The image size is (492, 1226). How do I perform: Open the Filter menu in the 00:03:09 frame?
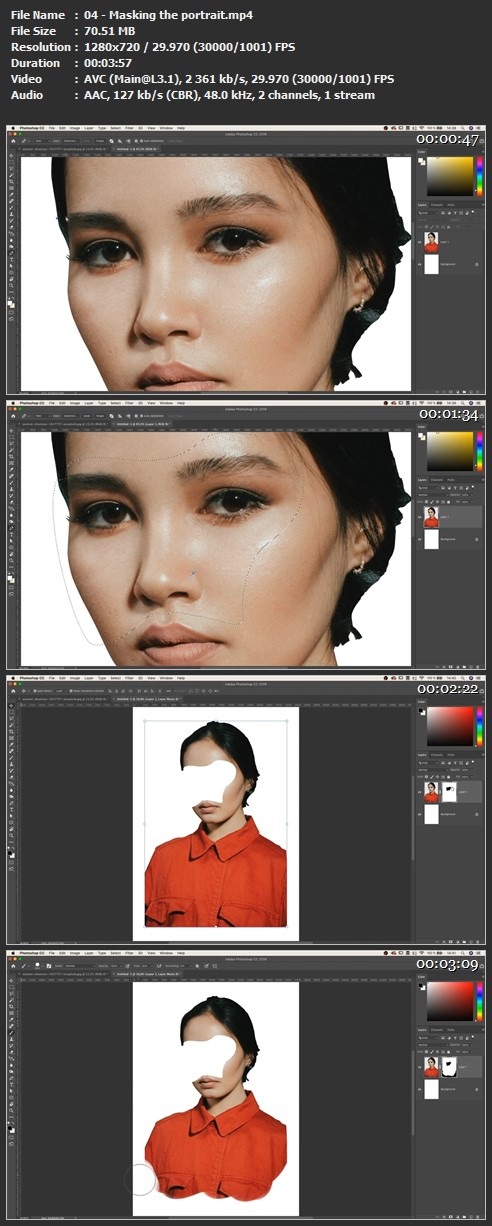coord(129,953)
